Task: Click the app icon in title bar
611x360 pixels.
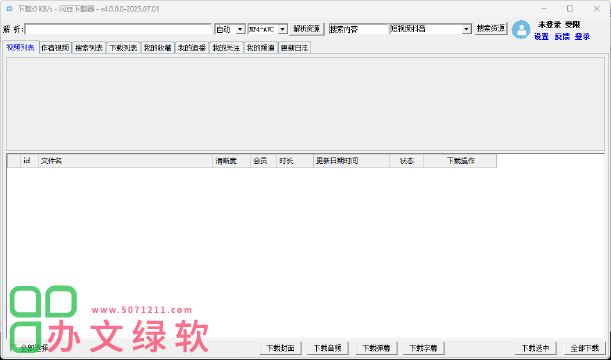Action: tap(9, 9)
